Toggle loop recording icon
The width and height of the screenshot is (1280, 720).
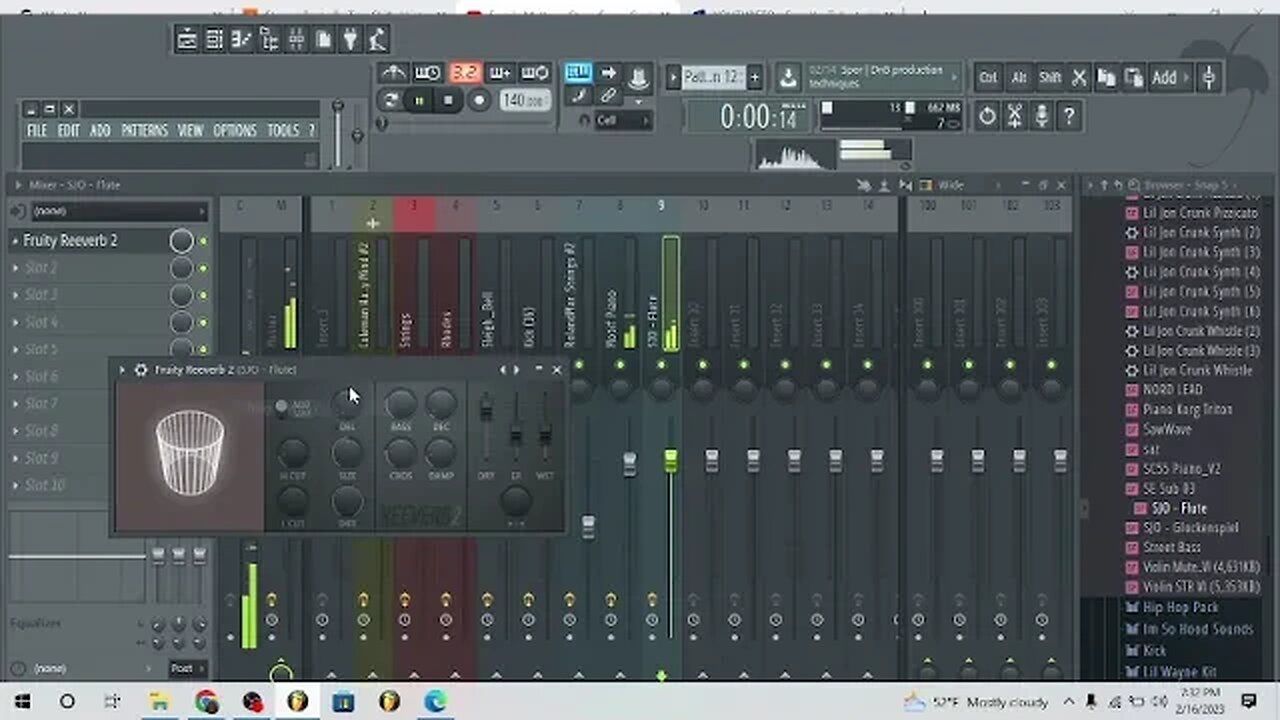coord(536,73)
